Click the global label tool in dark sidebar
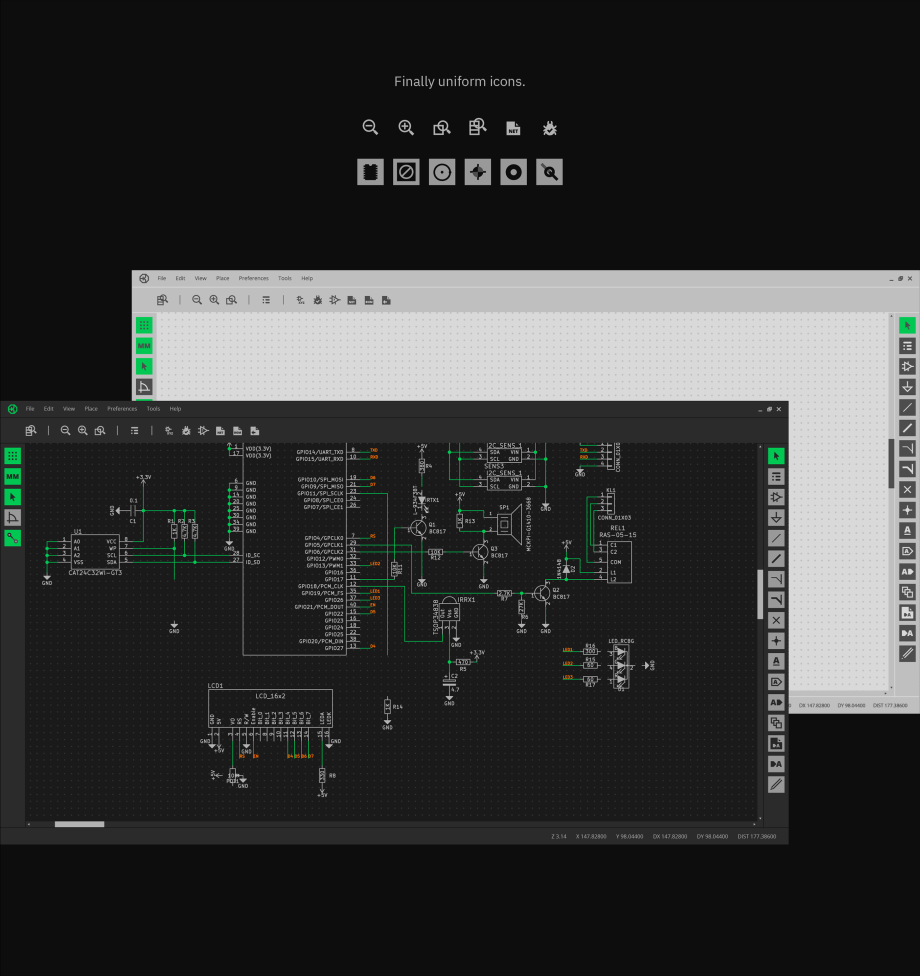Viewport: 920px width, 976px height. pyautogui.click(x=776, y=682)
